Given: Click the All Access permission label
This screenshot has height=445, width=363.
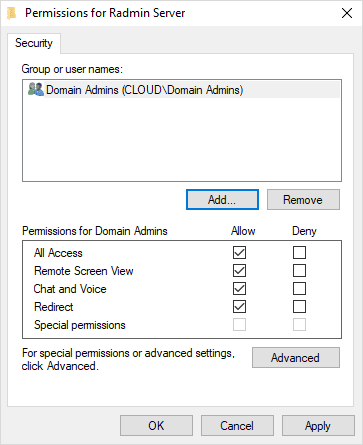Looking at the screenshot, I should coord(58,253).
